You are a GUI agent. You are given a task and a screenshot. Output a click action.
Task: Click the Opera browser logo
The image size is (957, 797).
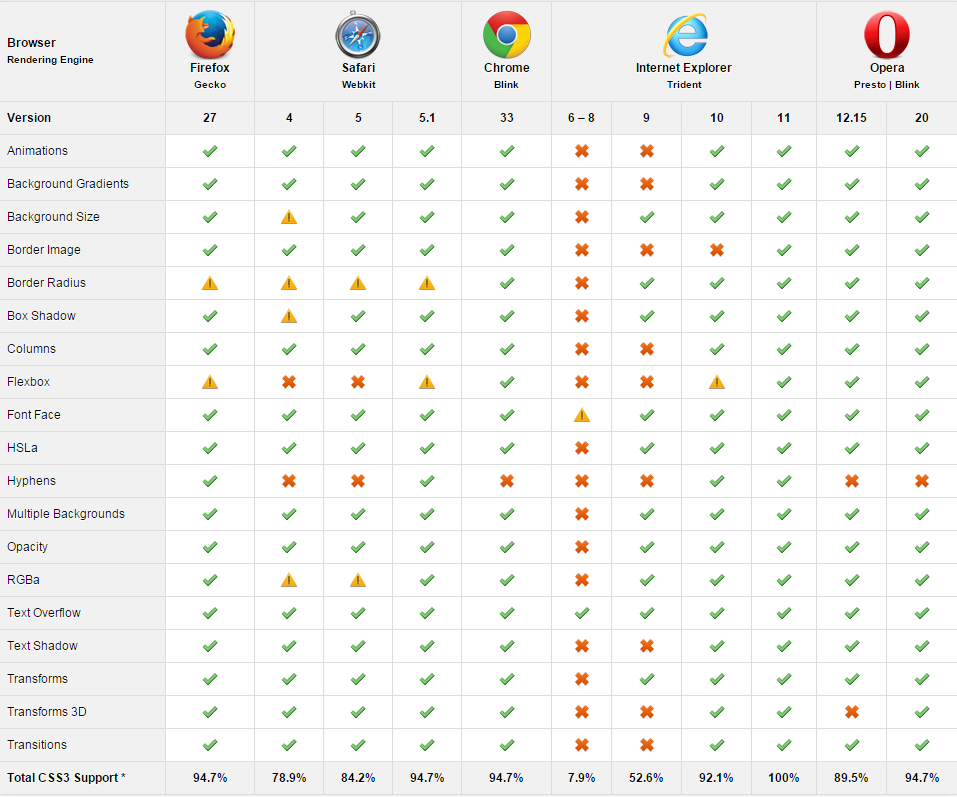coord(887,35)
